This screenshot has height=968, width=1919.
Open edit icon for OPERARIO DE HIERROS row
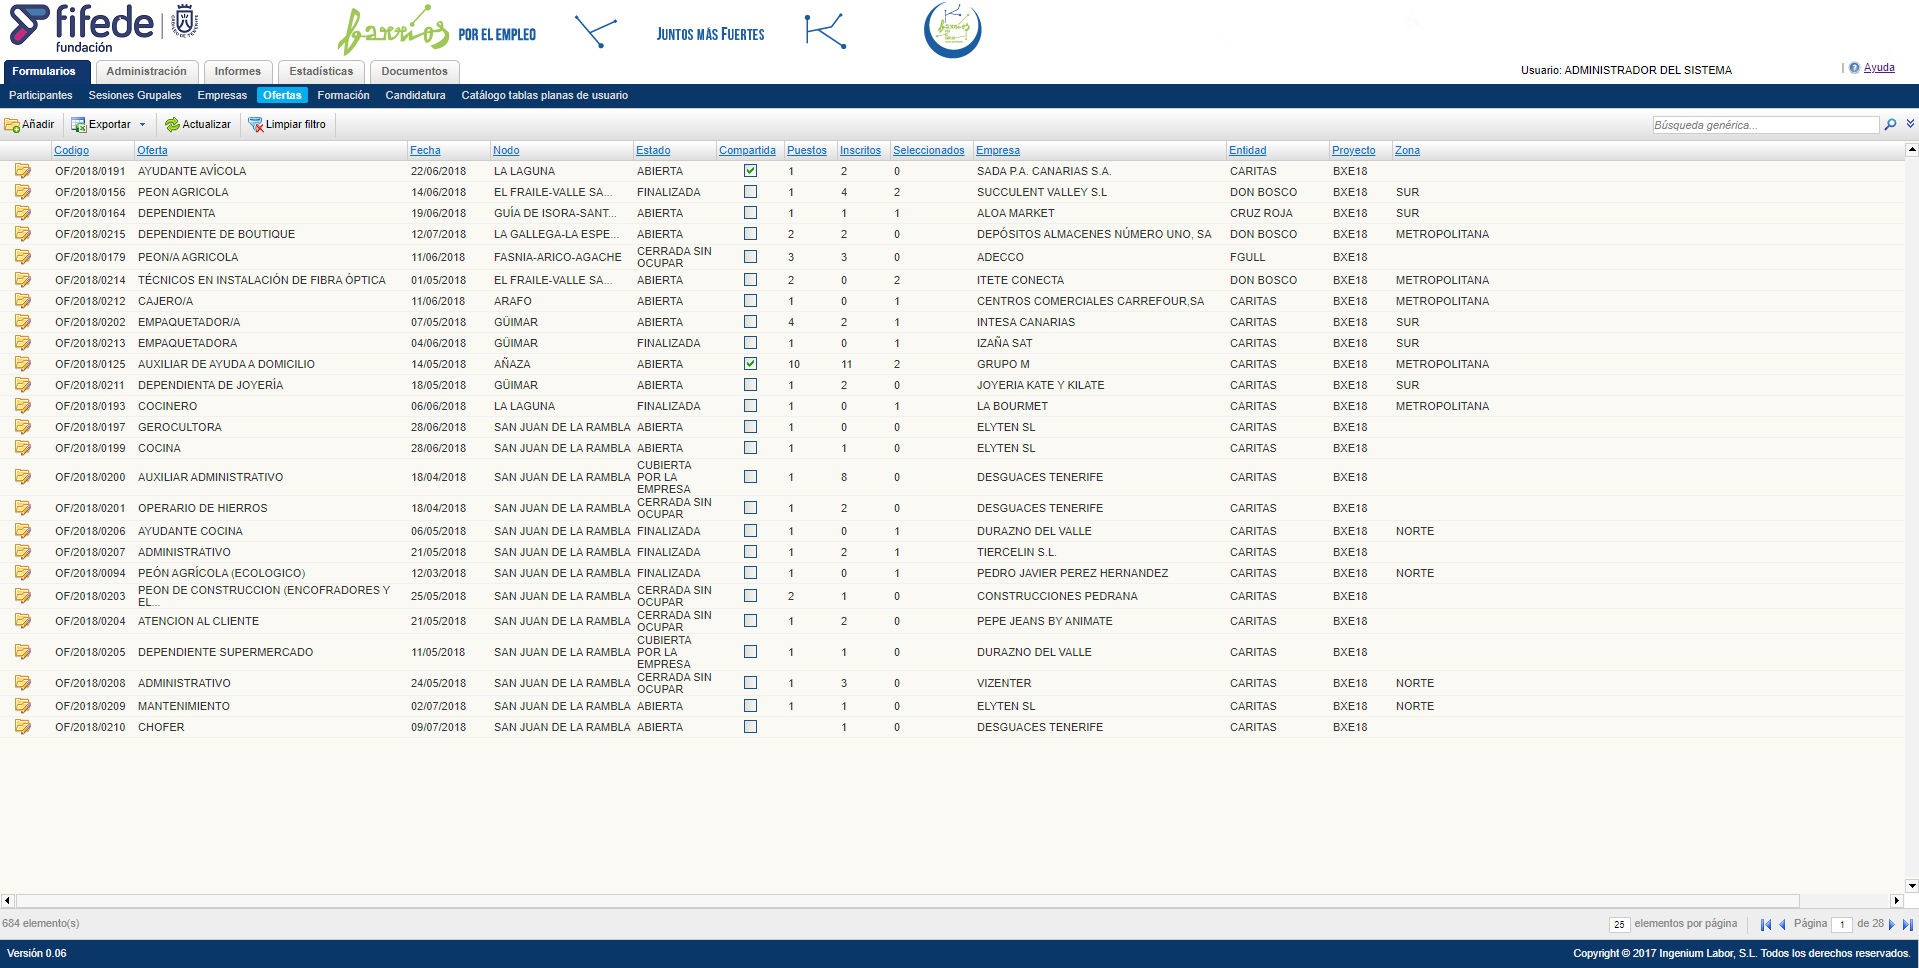click(x=22, y=508)
